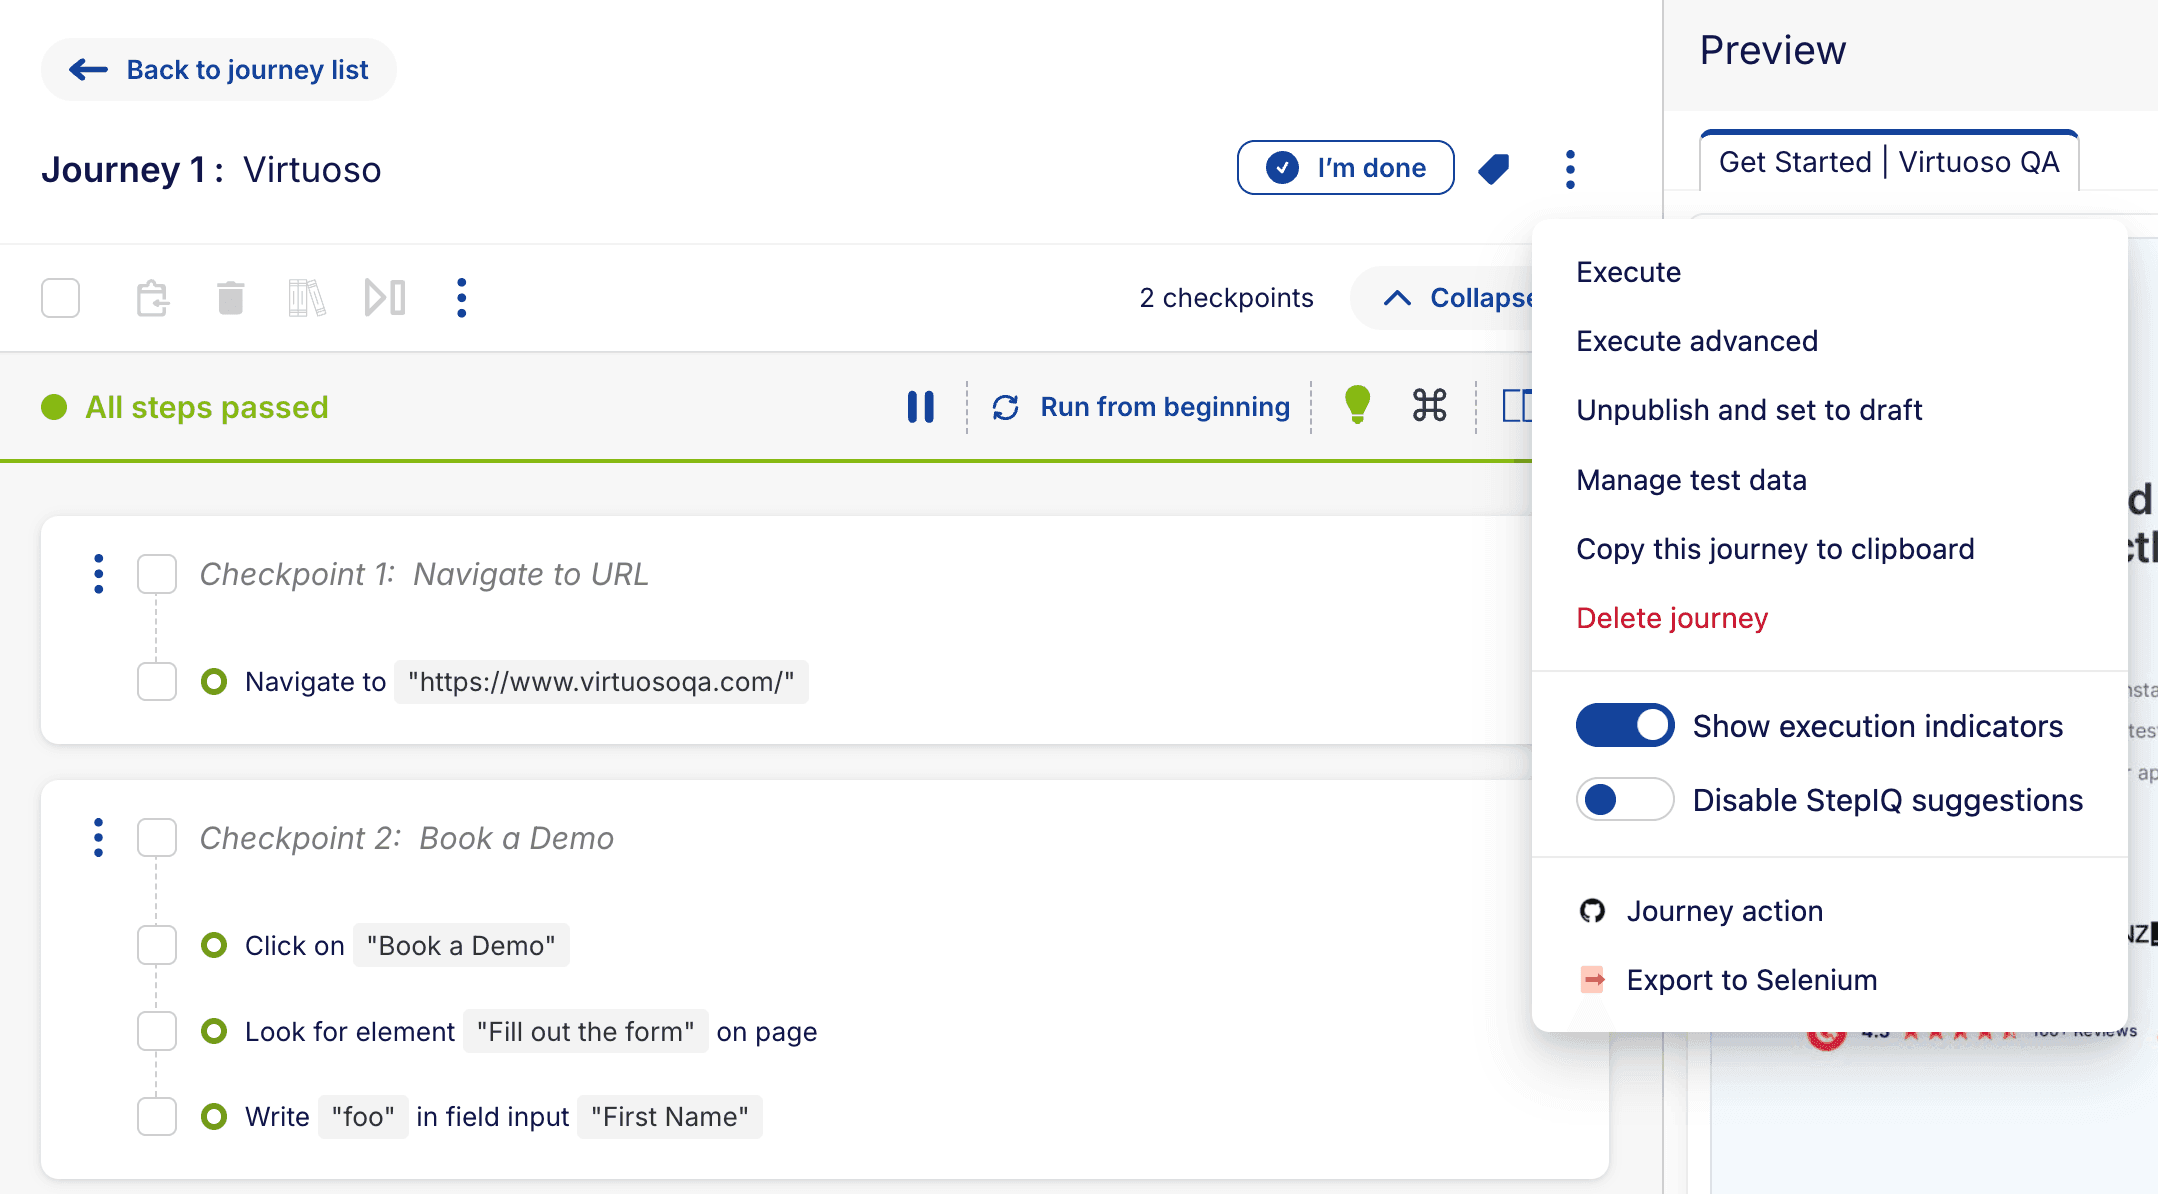Click the library books icon in the toolbar
Screen dimensions: 2158x1194
click(x=307, y=298)
